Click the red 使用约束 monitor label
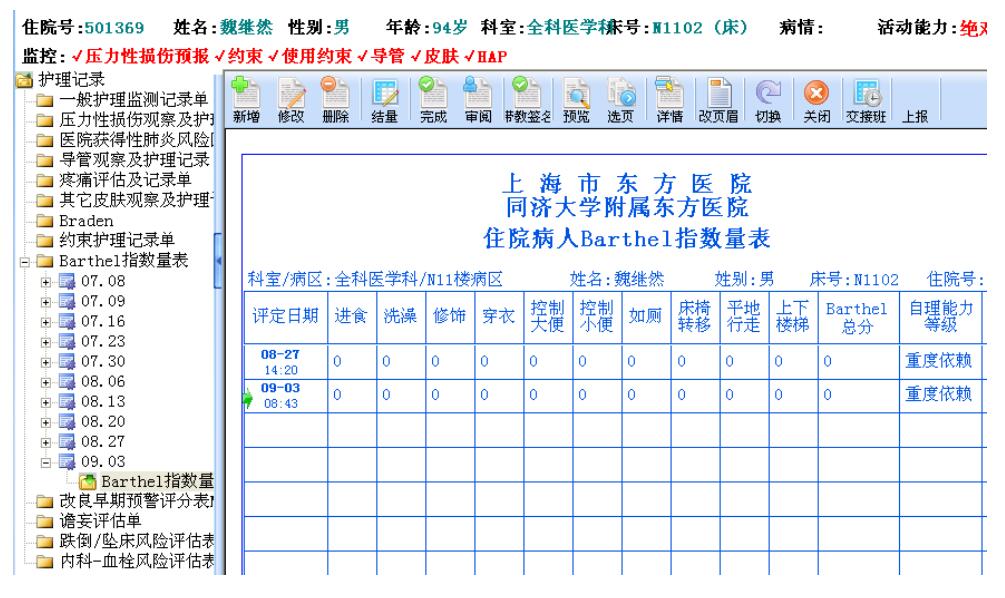The width and height of the screenshot is (1005, 598). tap(317, 56)
